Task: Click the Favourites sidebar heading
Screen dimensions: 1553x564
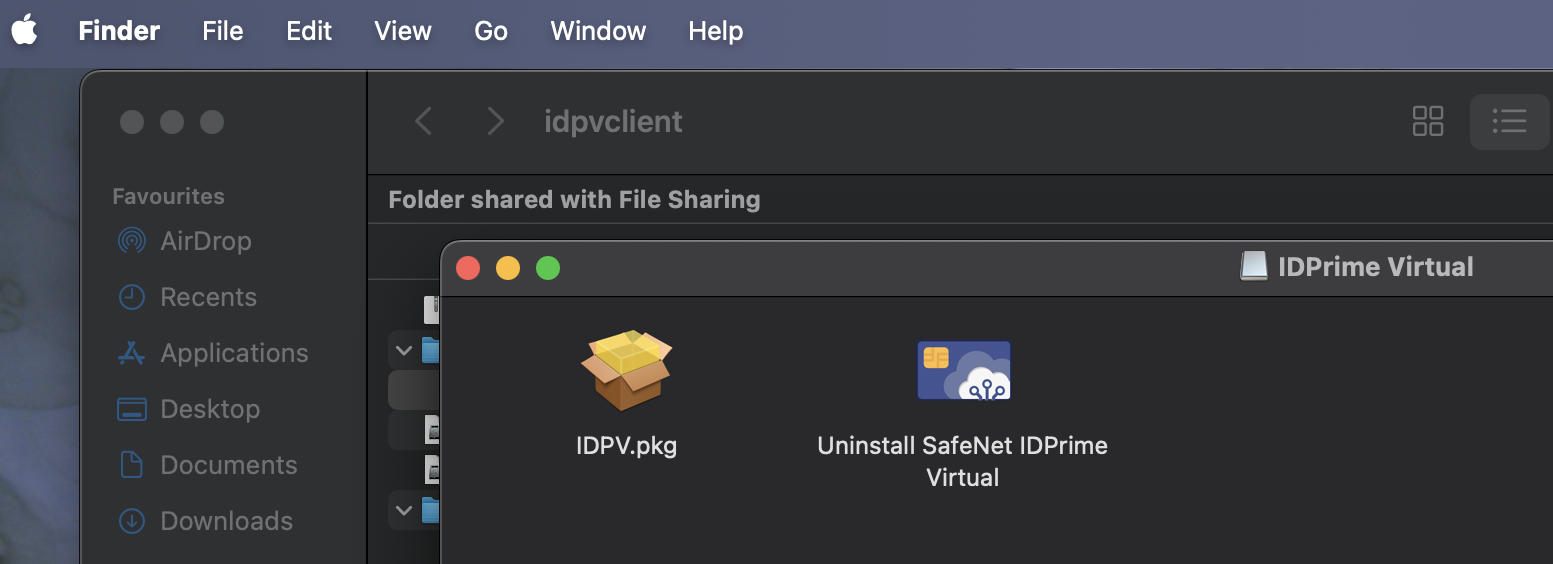Action: coord(168,196)
